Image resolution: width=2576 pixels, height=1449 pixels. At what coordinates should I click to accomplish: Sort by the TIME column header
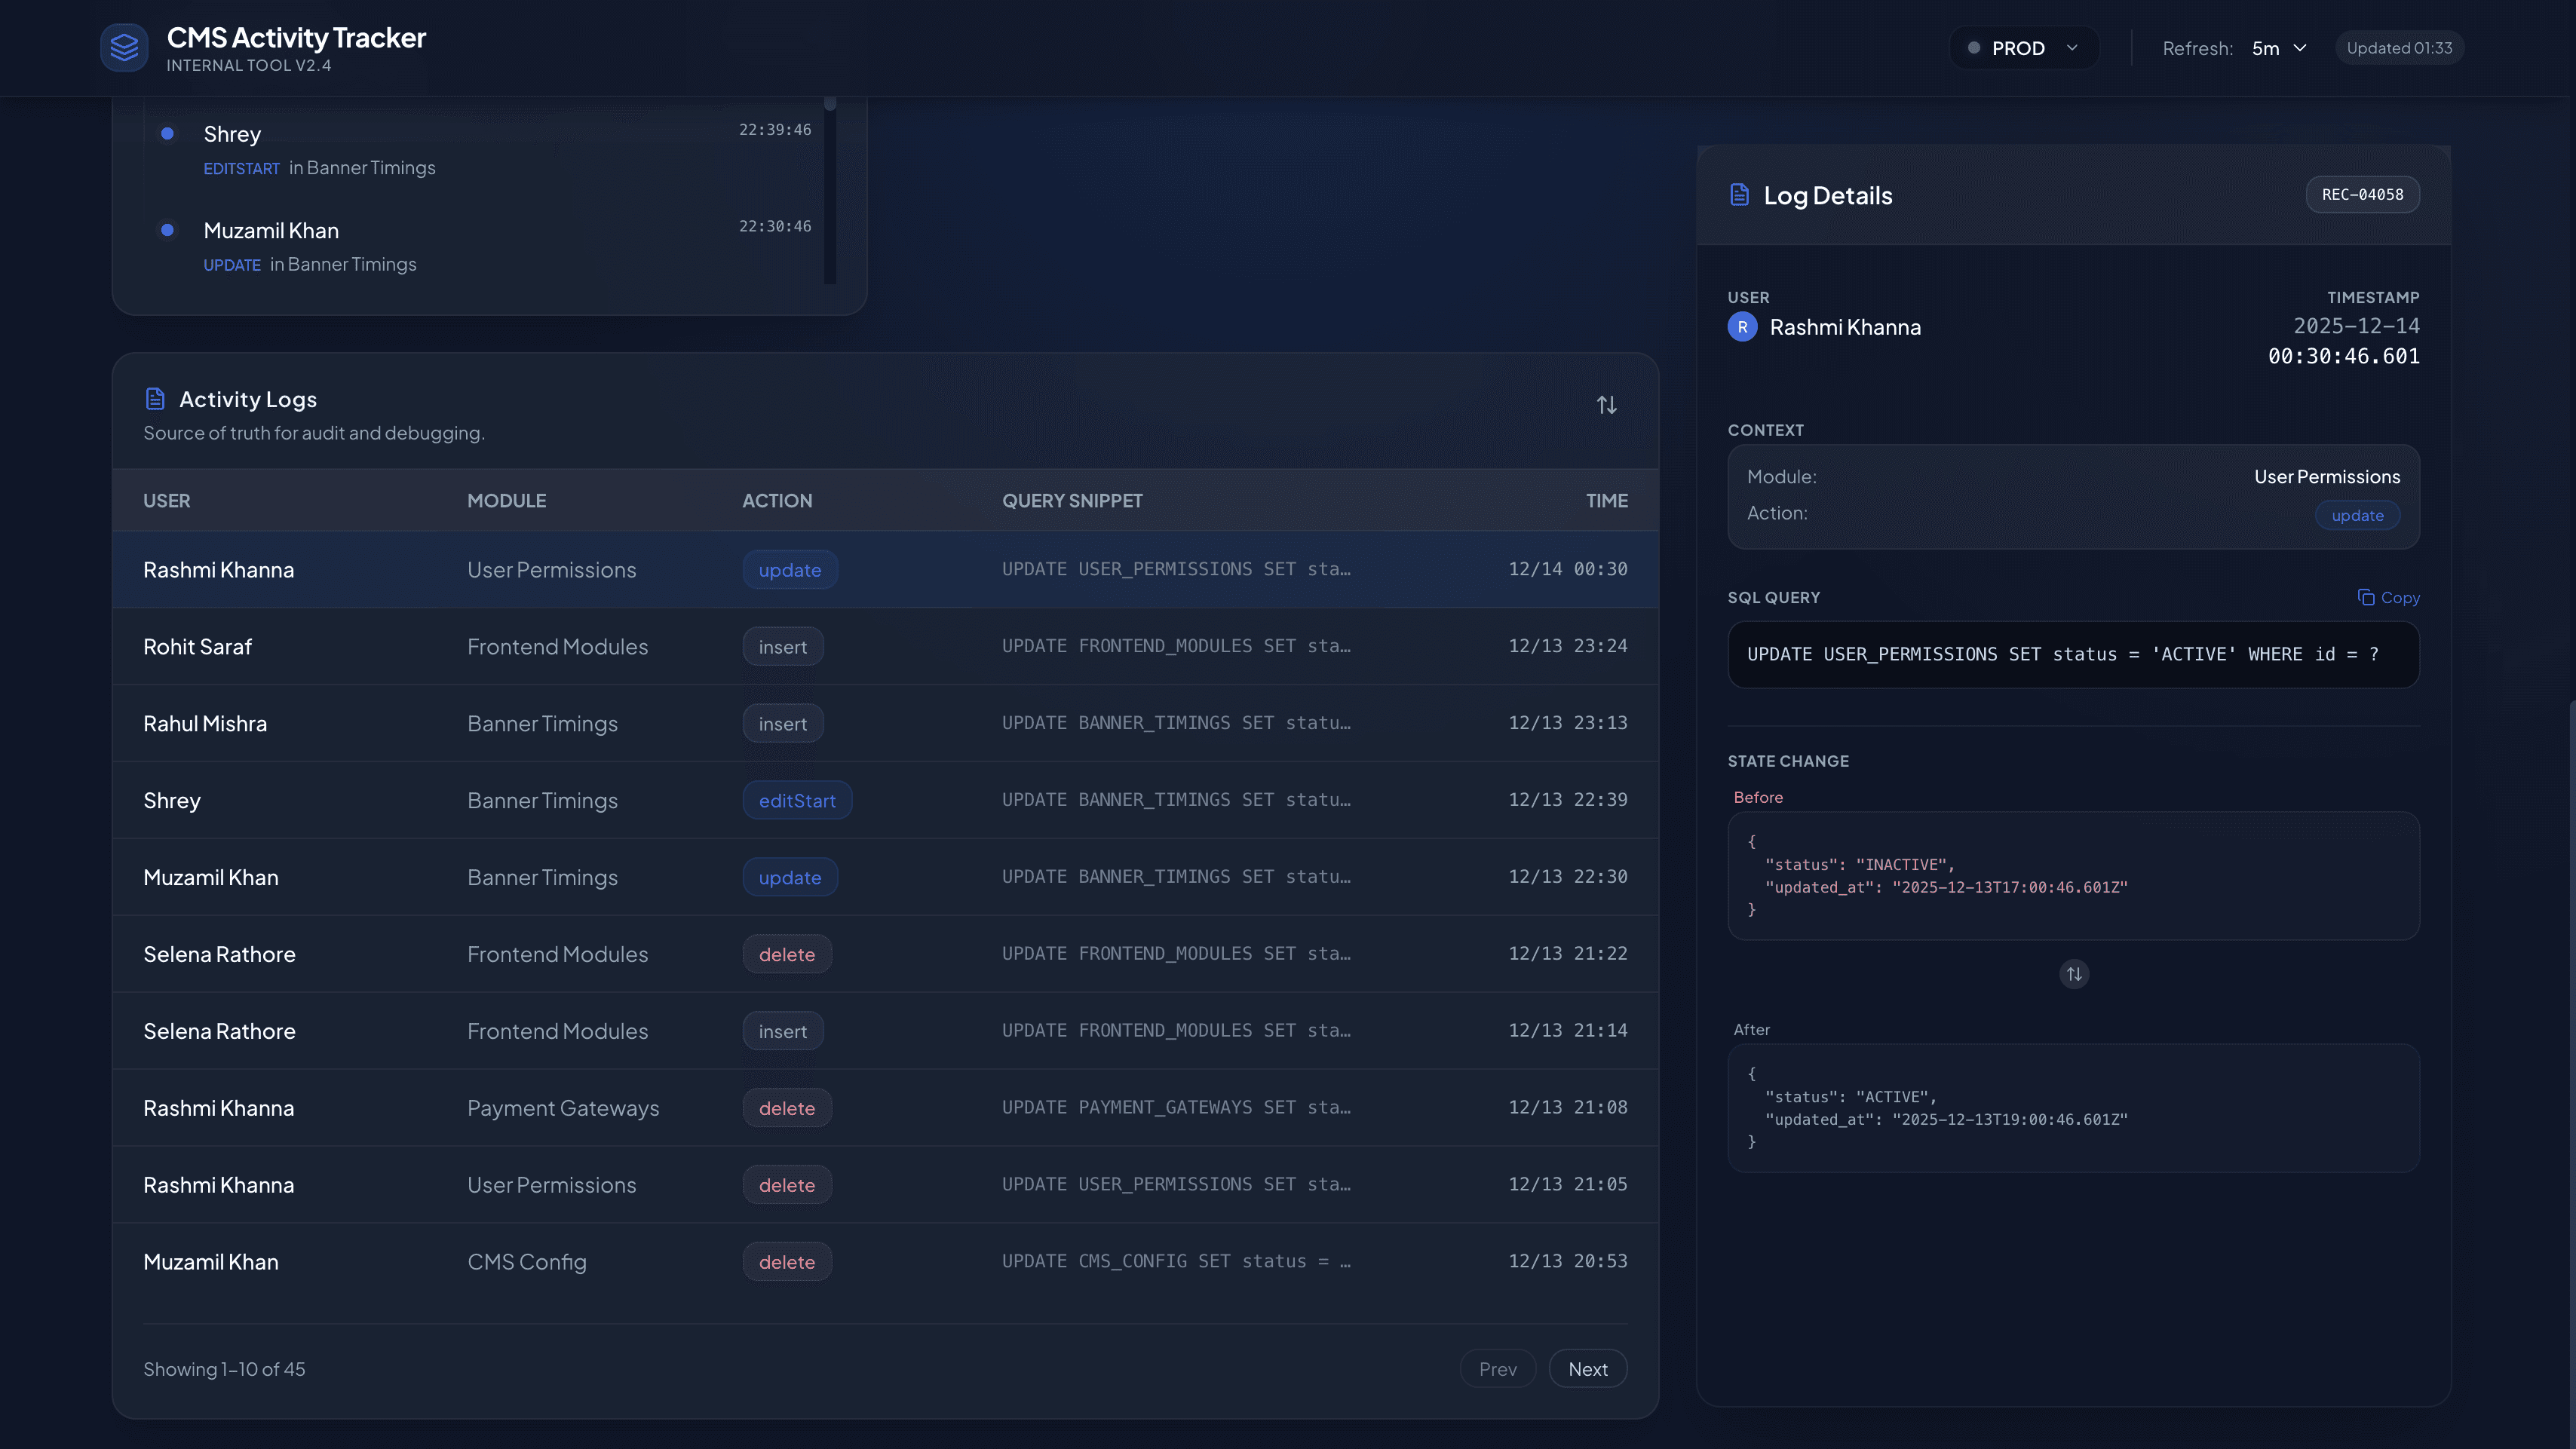tap(1606, 501)
